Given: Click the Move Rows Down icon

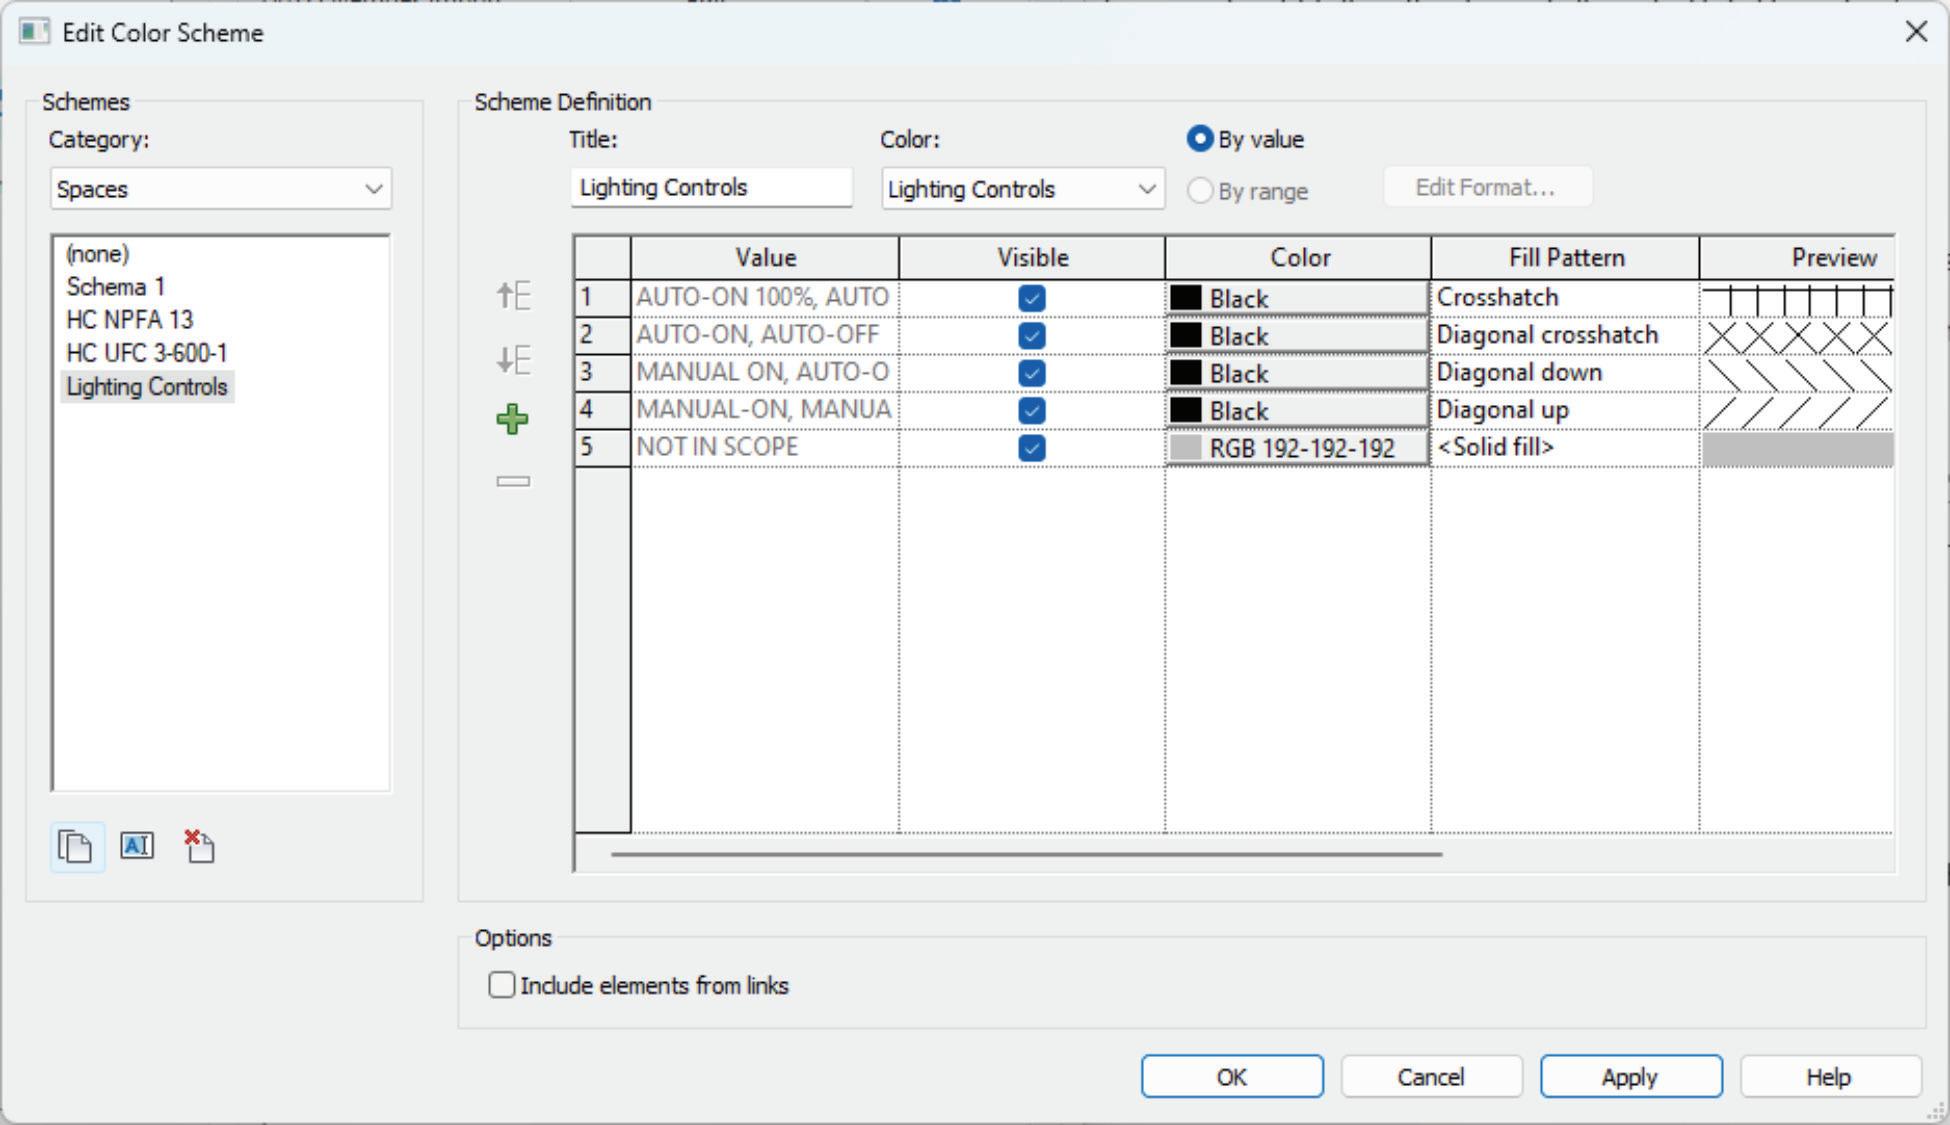Looking at the screenshot, I should [513, 359].
